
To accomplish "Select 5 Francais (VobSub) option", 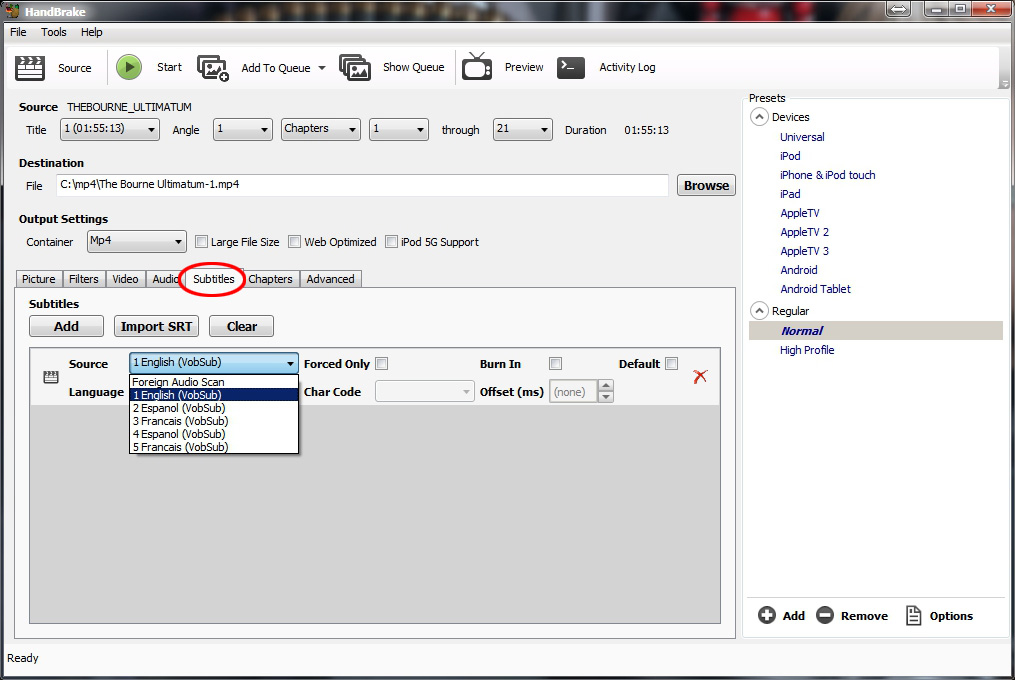I will coord(214,447).
